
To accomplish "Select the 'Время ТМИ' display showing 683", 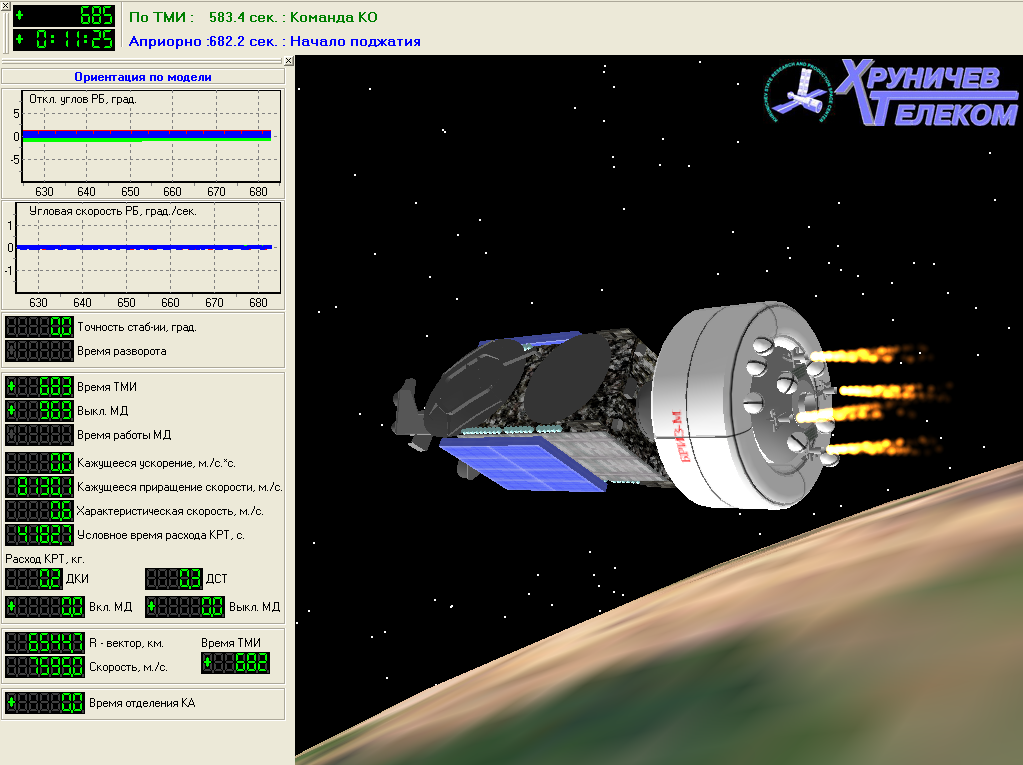I will pyautogui.click(x=40, y=387).
